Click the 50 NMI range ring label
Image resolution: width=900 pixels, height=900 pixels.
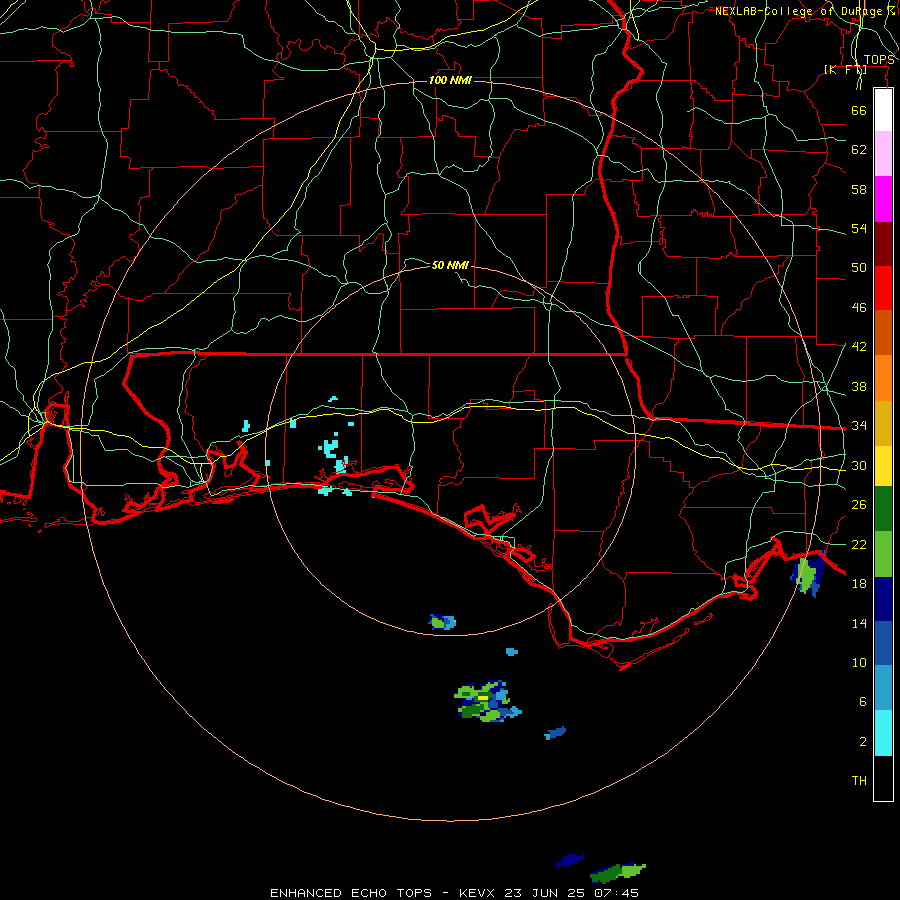(x=451, y=265)
